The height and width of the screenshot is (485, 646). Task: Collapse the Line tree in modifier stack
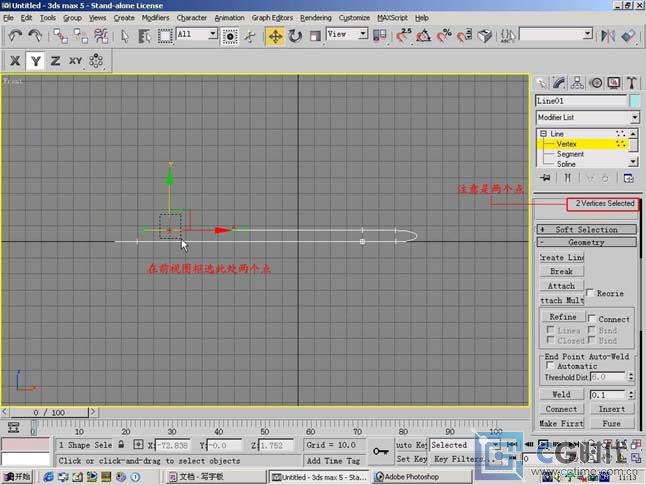pyautogui.click(x=543, y=134)
